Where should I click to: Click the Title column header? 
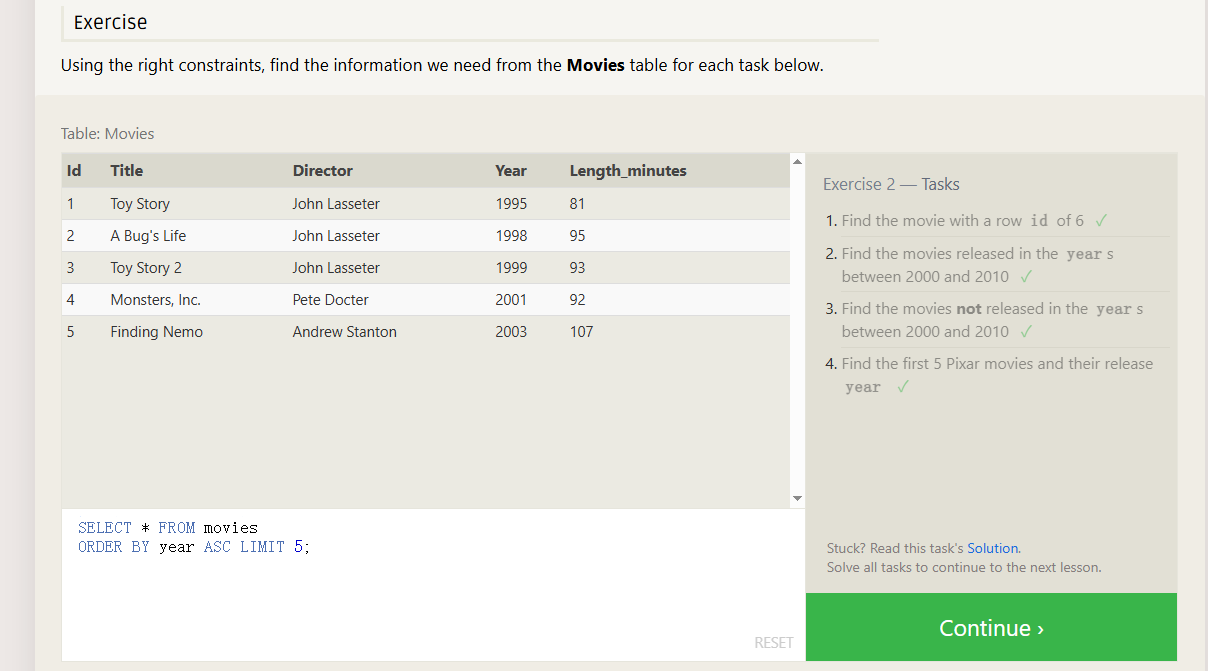point(127,171)
